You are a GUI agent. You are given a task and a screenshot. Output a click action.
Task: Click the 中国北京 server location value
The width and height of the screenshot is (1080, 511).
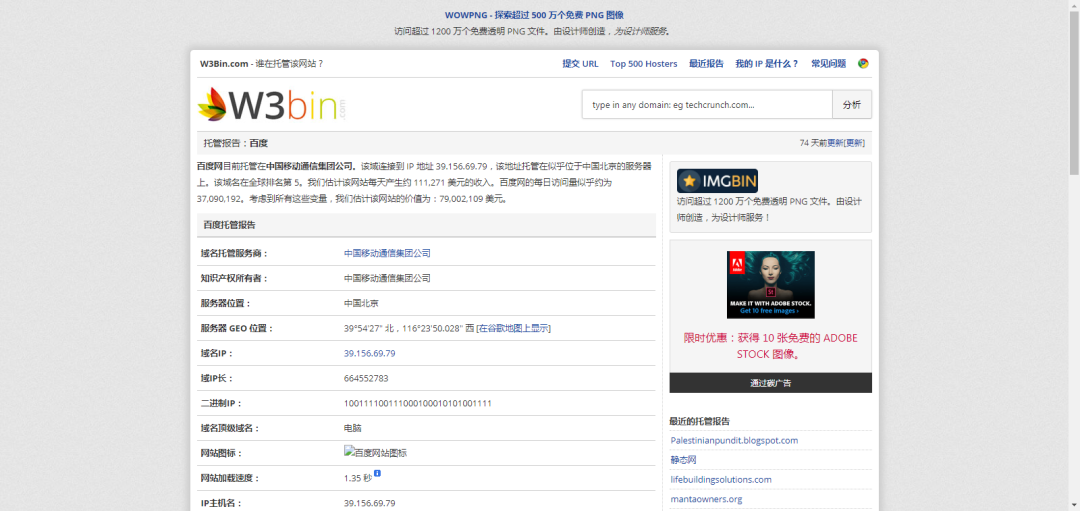(361, 304)
